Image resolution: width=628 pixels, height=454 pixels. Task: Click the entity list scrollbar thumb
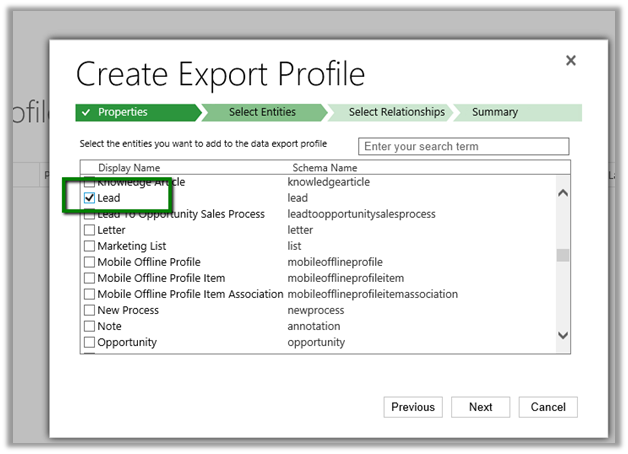[x=563, y=254]
